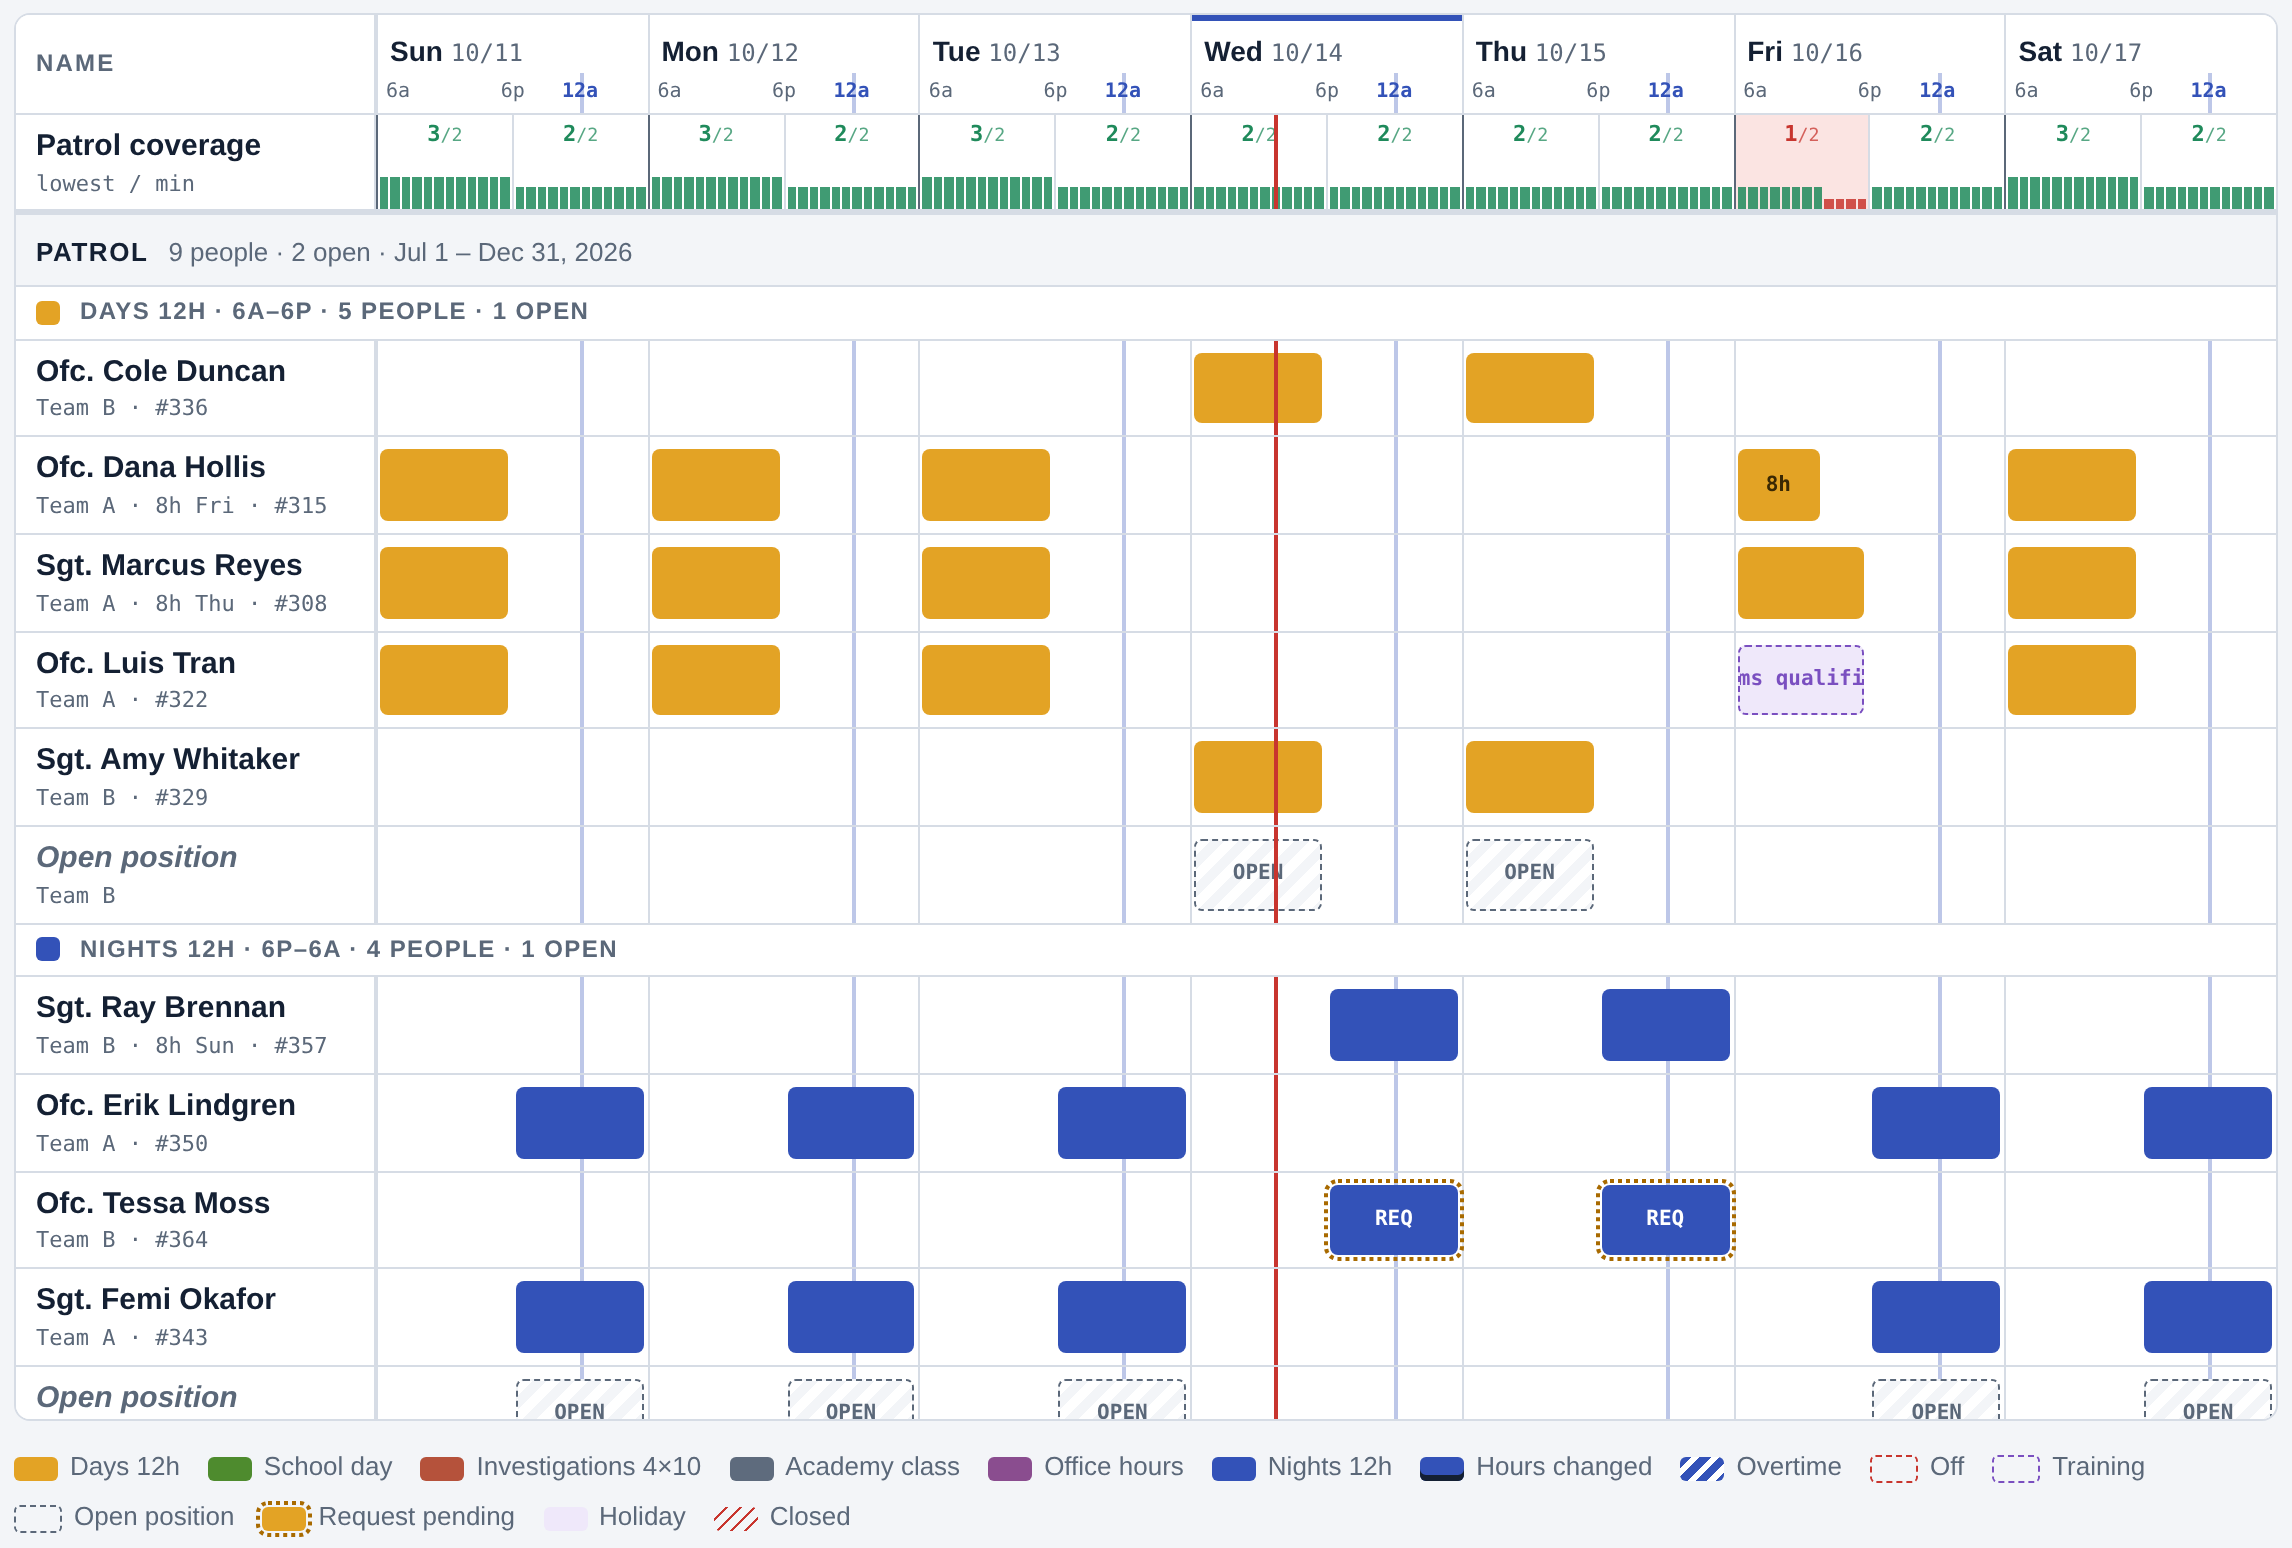Screen dimensions: 2292x1548
Task: Select the Mon 10/12 column header
Action: [784, 64]
